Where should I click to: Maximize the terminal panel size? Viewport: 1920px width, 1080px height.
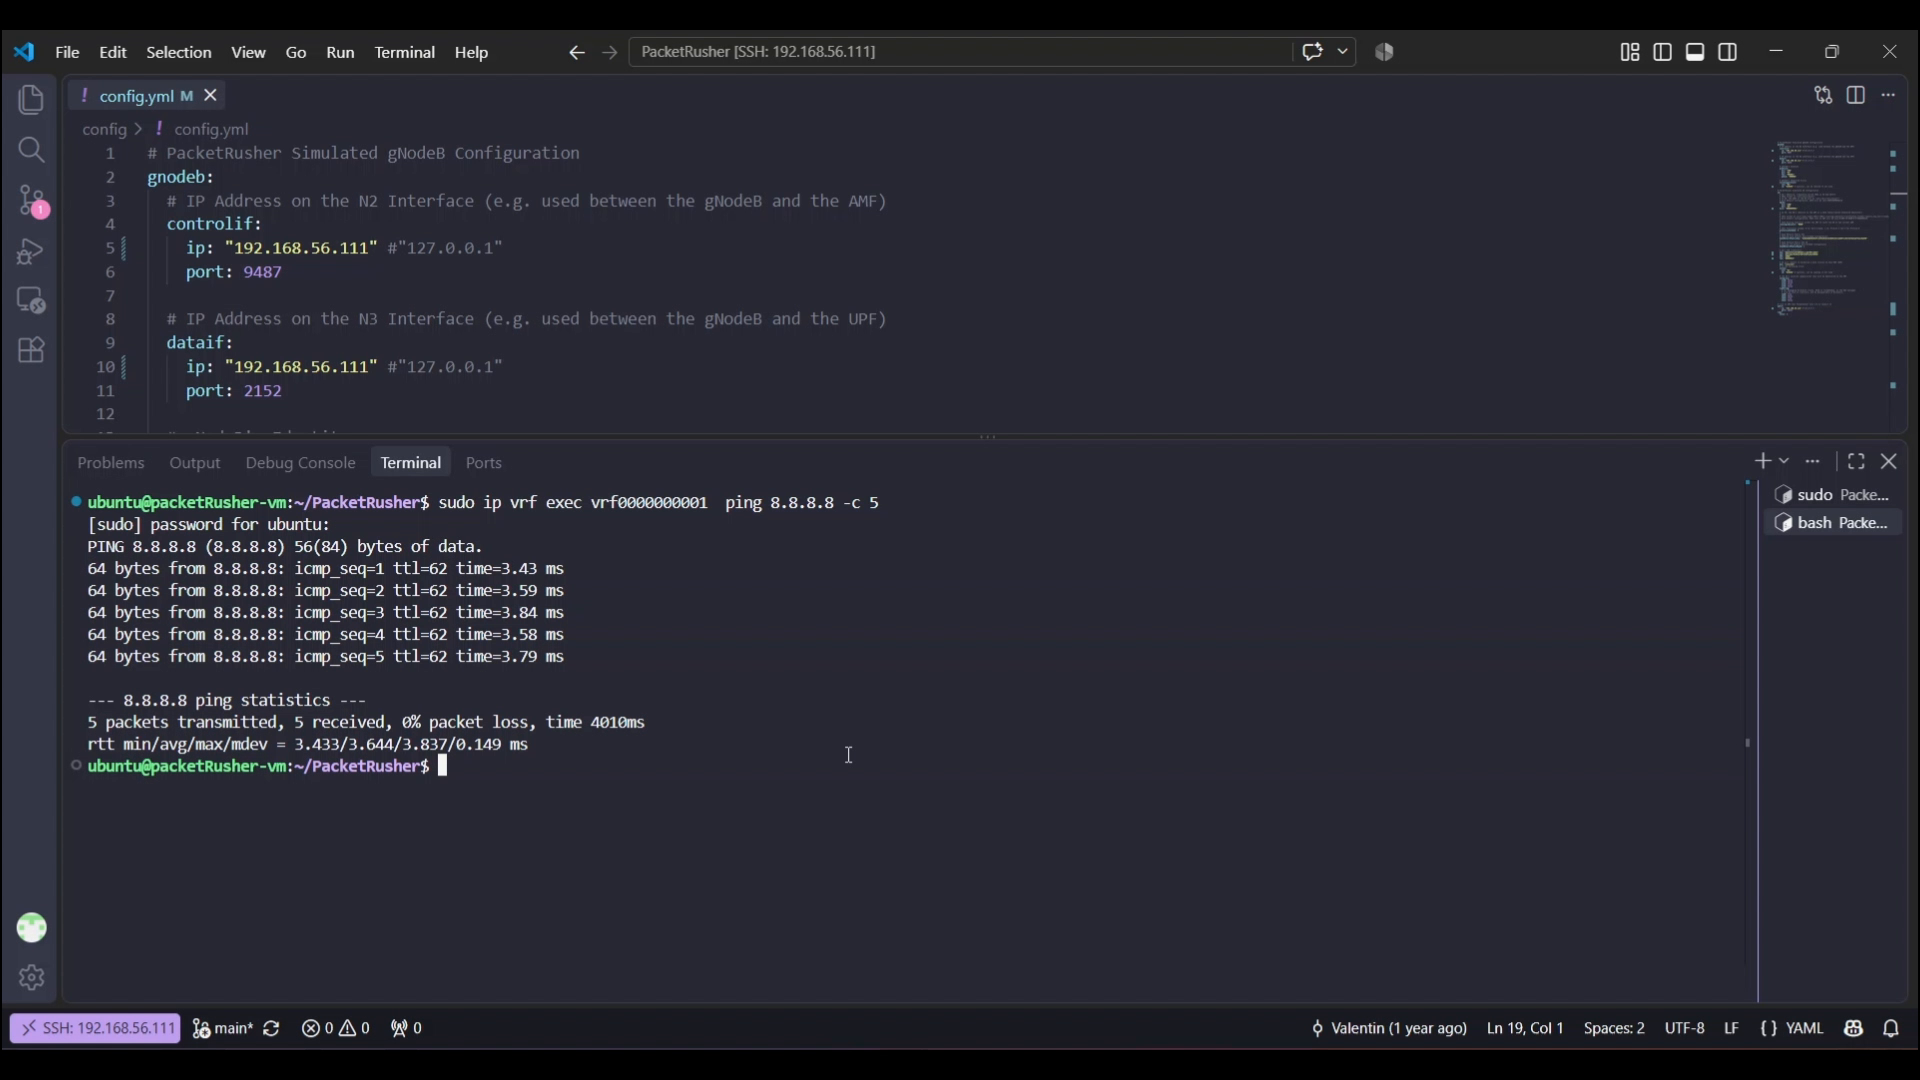(1857, 462)
